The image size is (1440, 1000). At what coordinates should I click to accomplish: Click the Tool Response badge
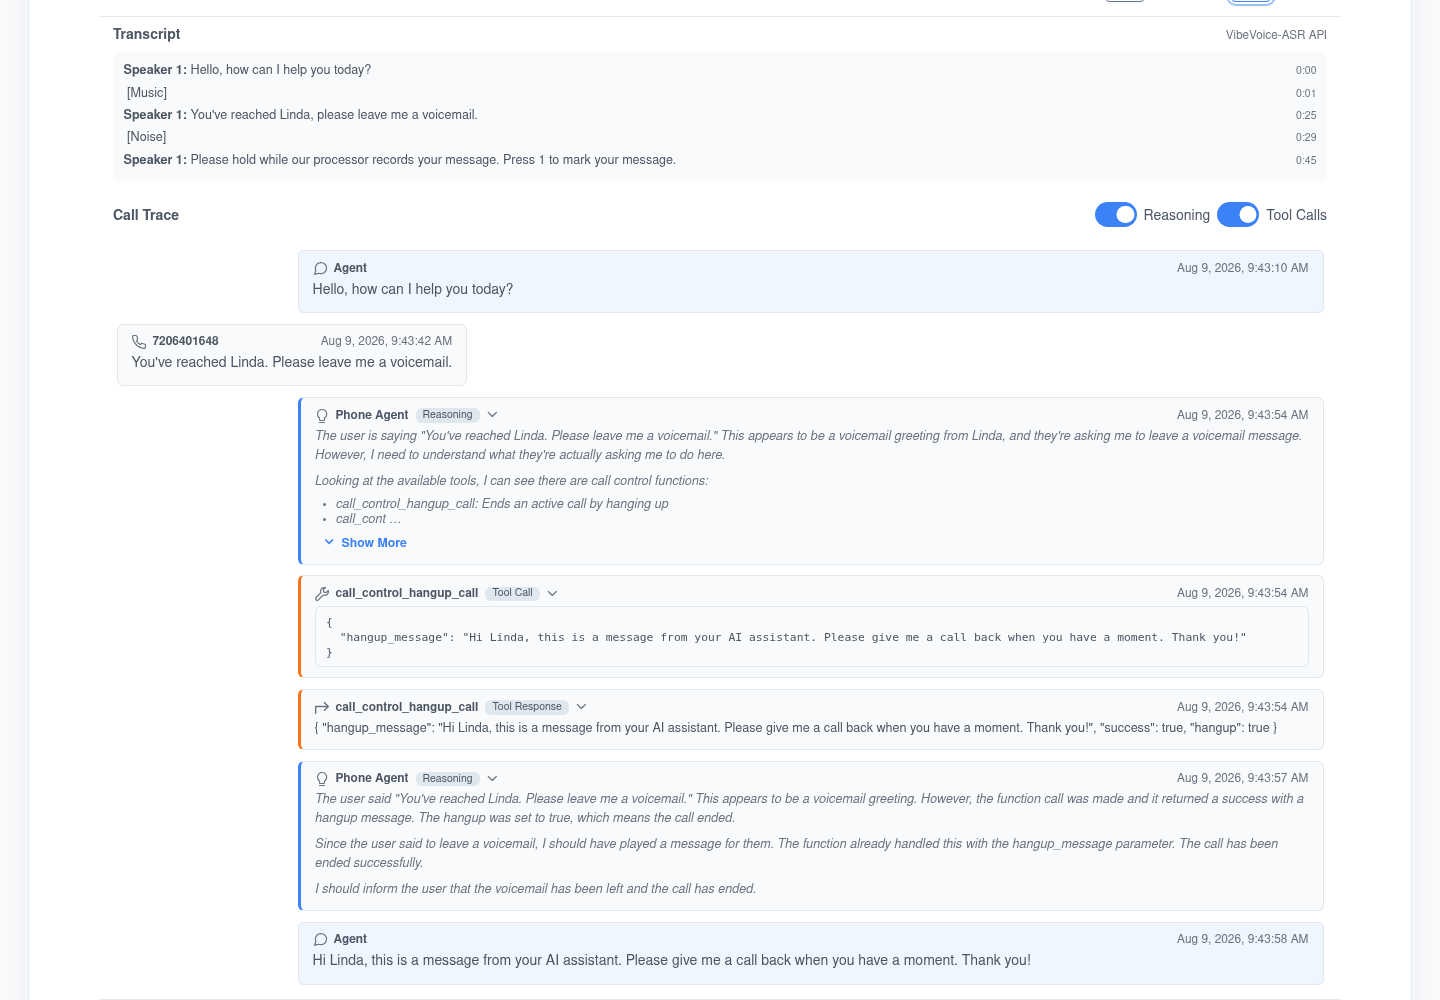click(527, 707)
